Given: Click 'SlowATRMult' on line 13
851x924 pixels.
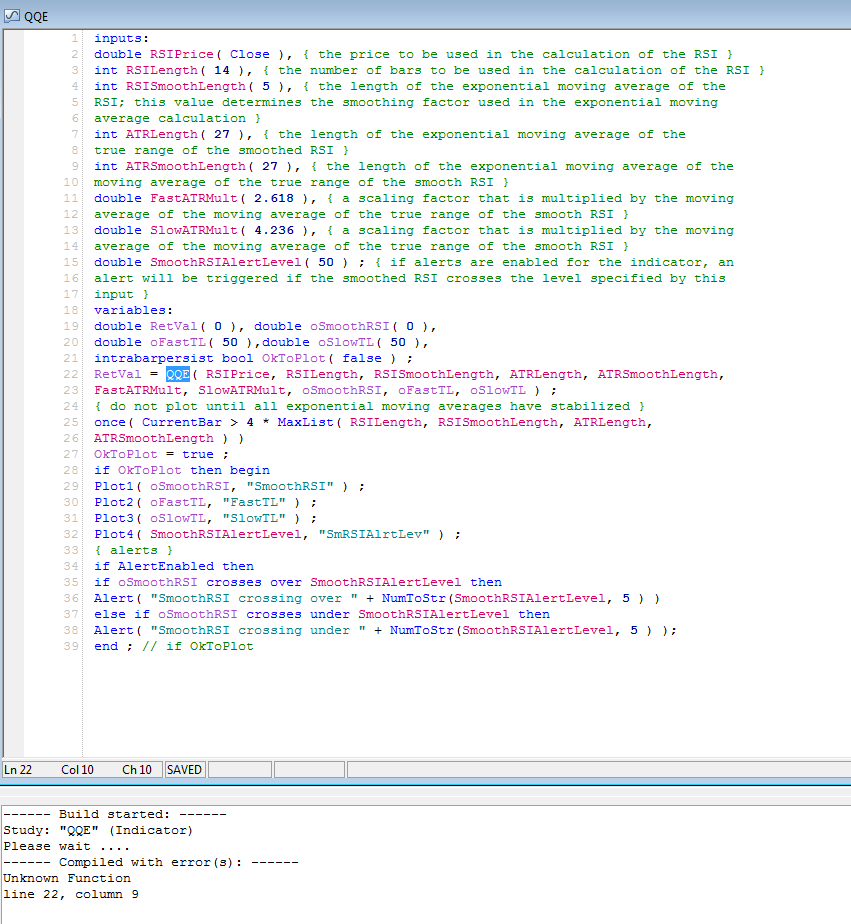Looking at the screenshot, I should tap(193, 230).
